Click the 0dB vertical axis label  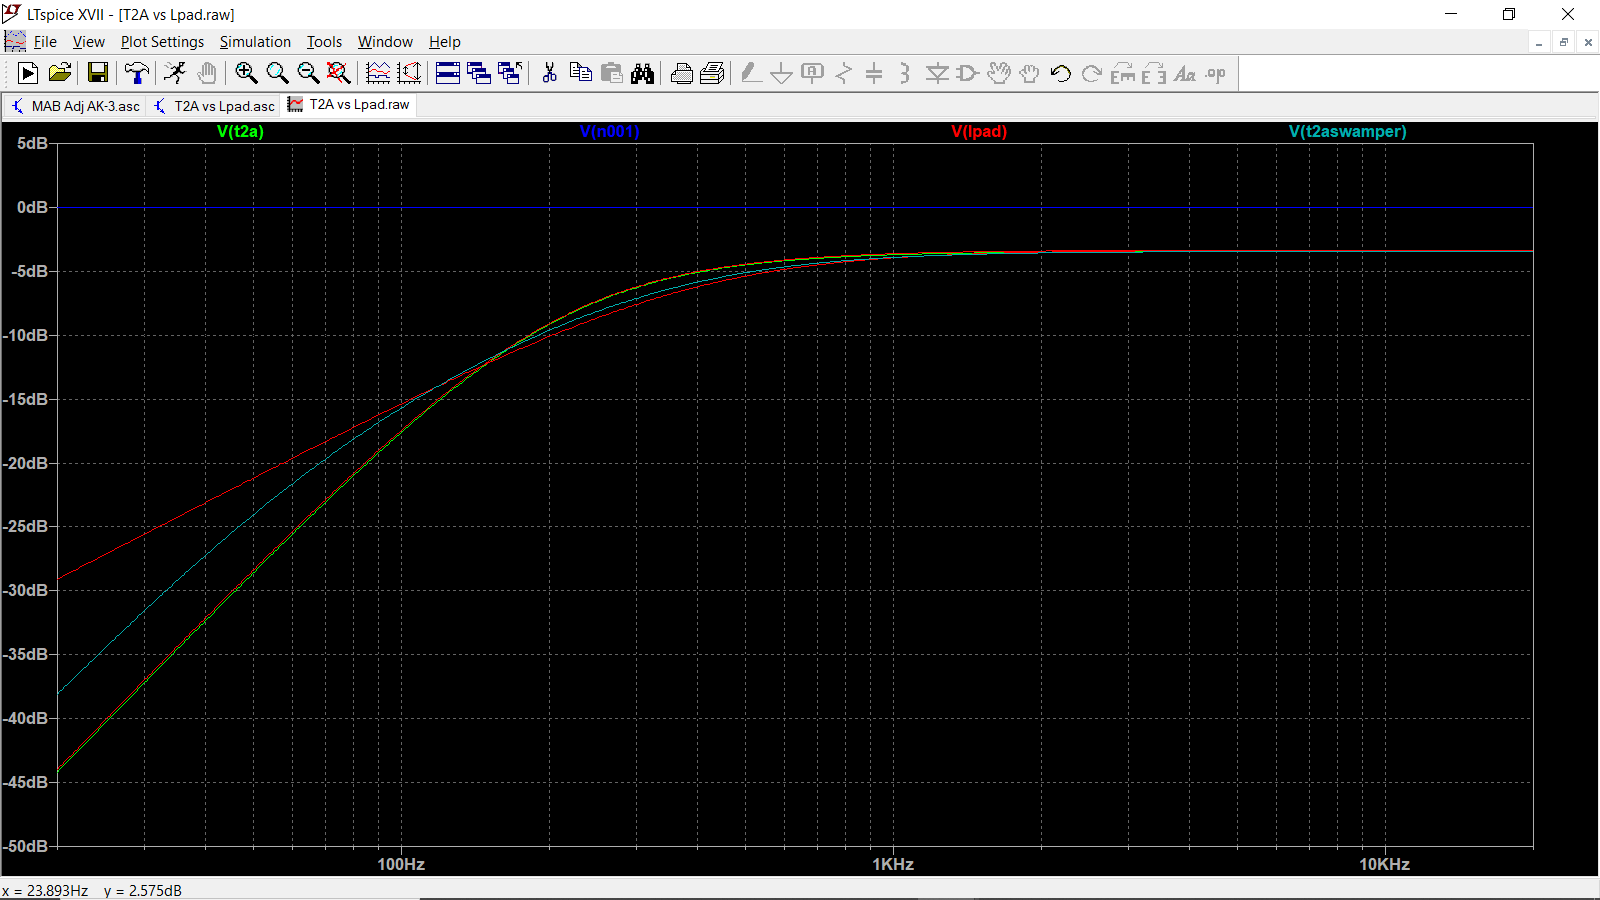click(32, 207)
